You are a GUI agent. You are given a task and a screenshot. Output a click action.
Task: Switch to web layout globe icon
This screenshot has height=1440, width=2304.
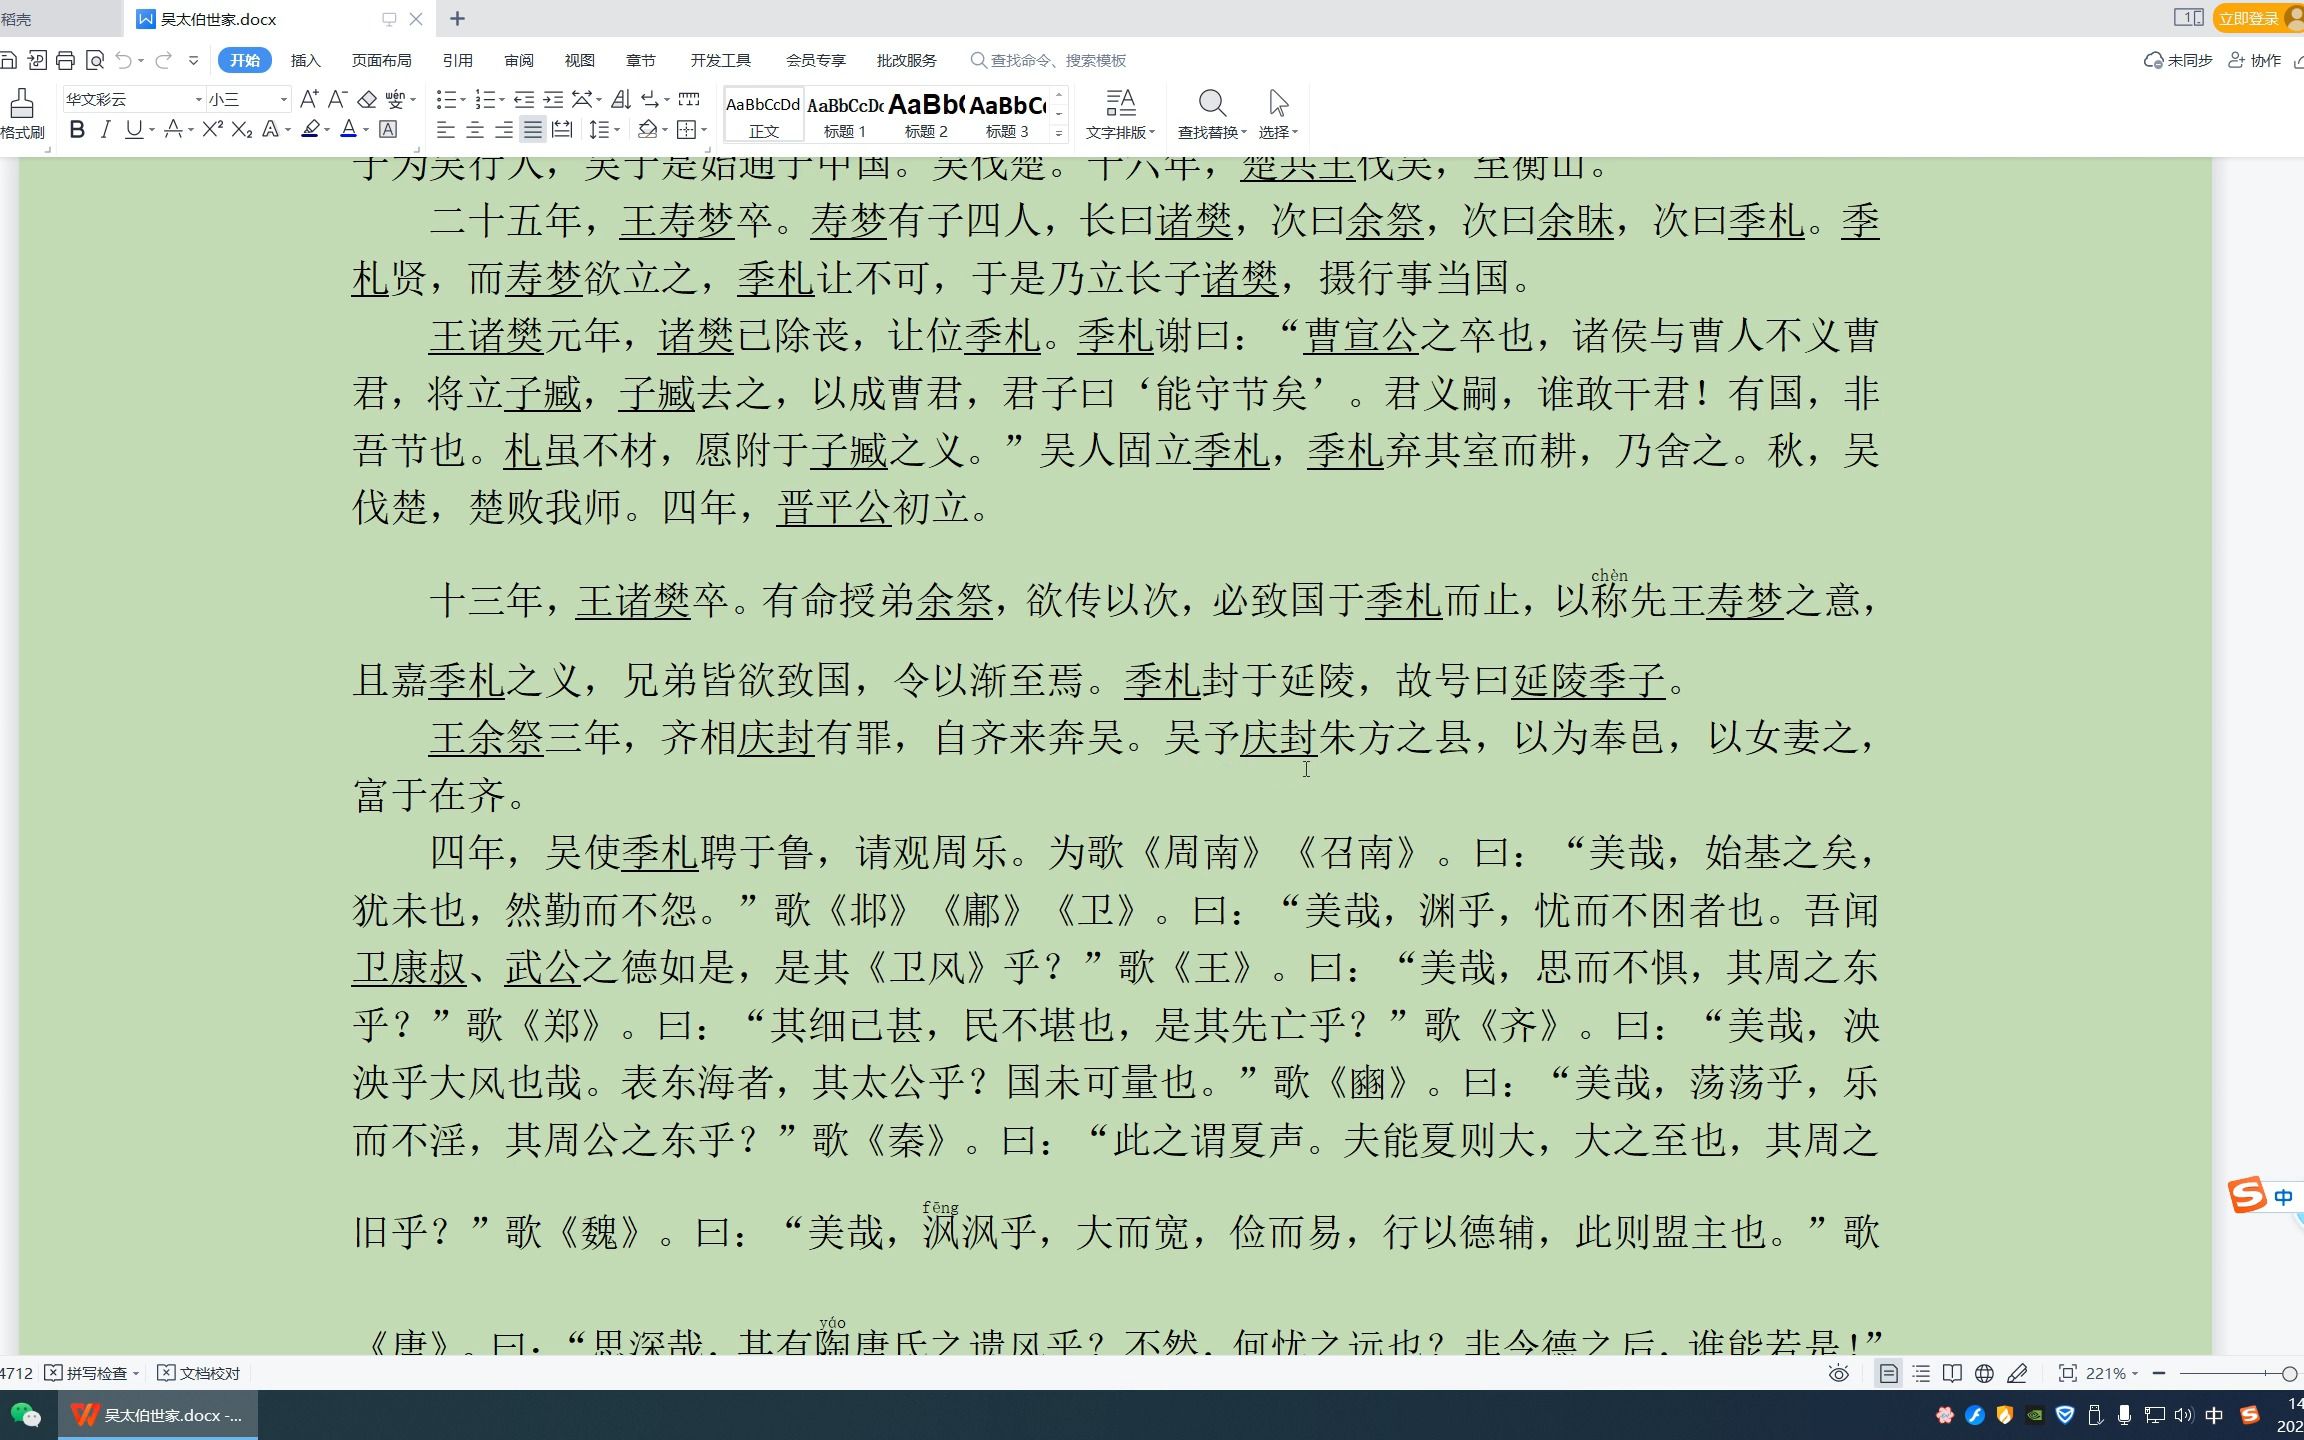[1985, 1374]
